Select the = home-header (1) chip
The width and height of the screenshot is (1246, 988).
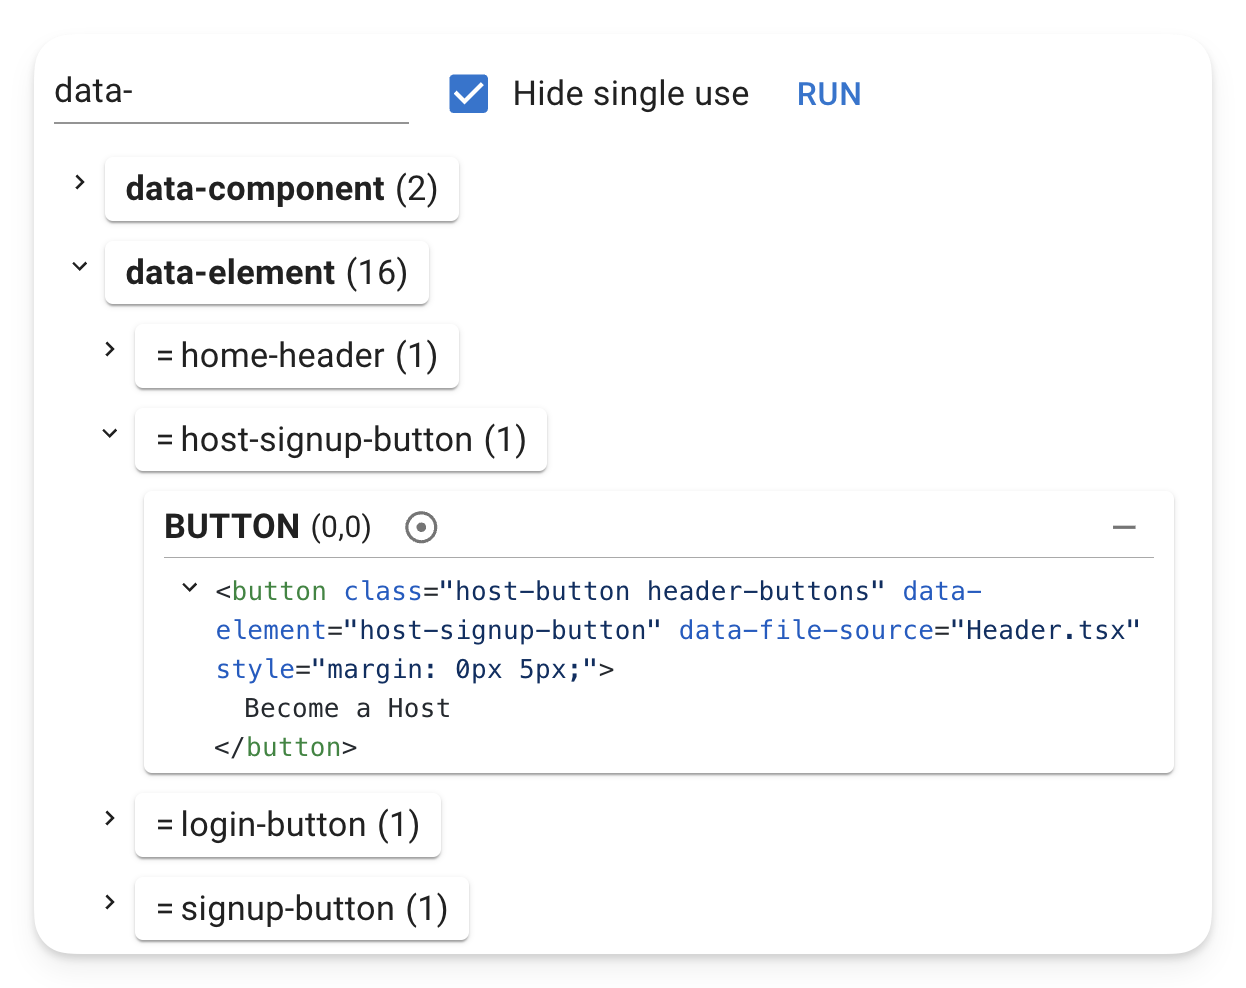pos(297,356)
